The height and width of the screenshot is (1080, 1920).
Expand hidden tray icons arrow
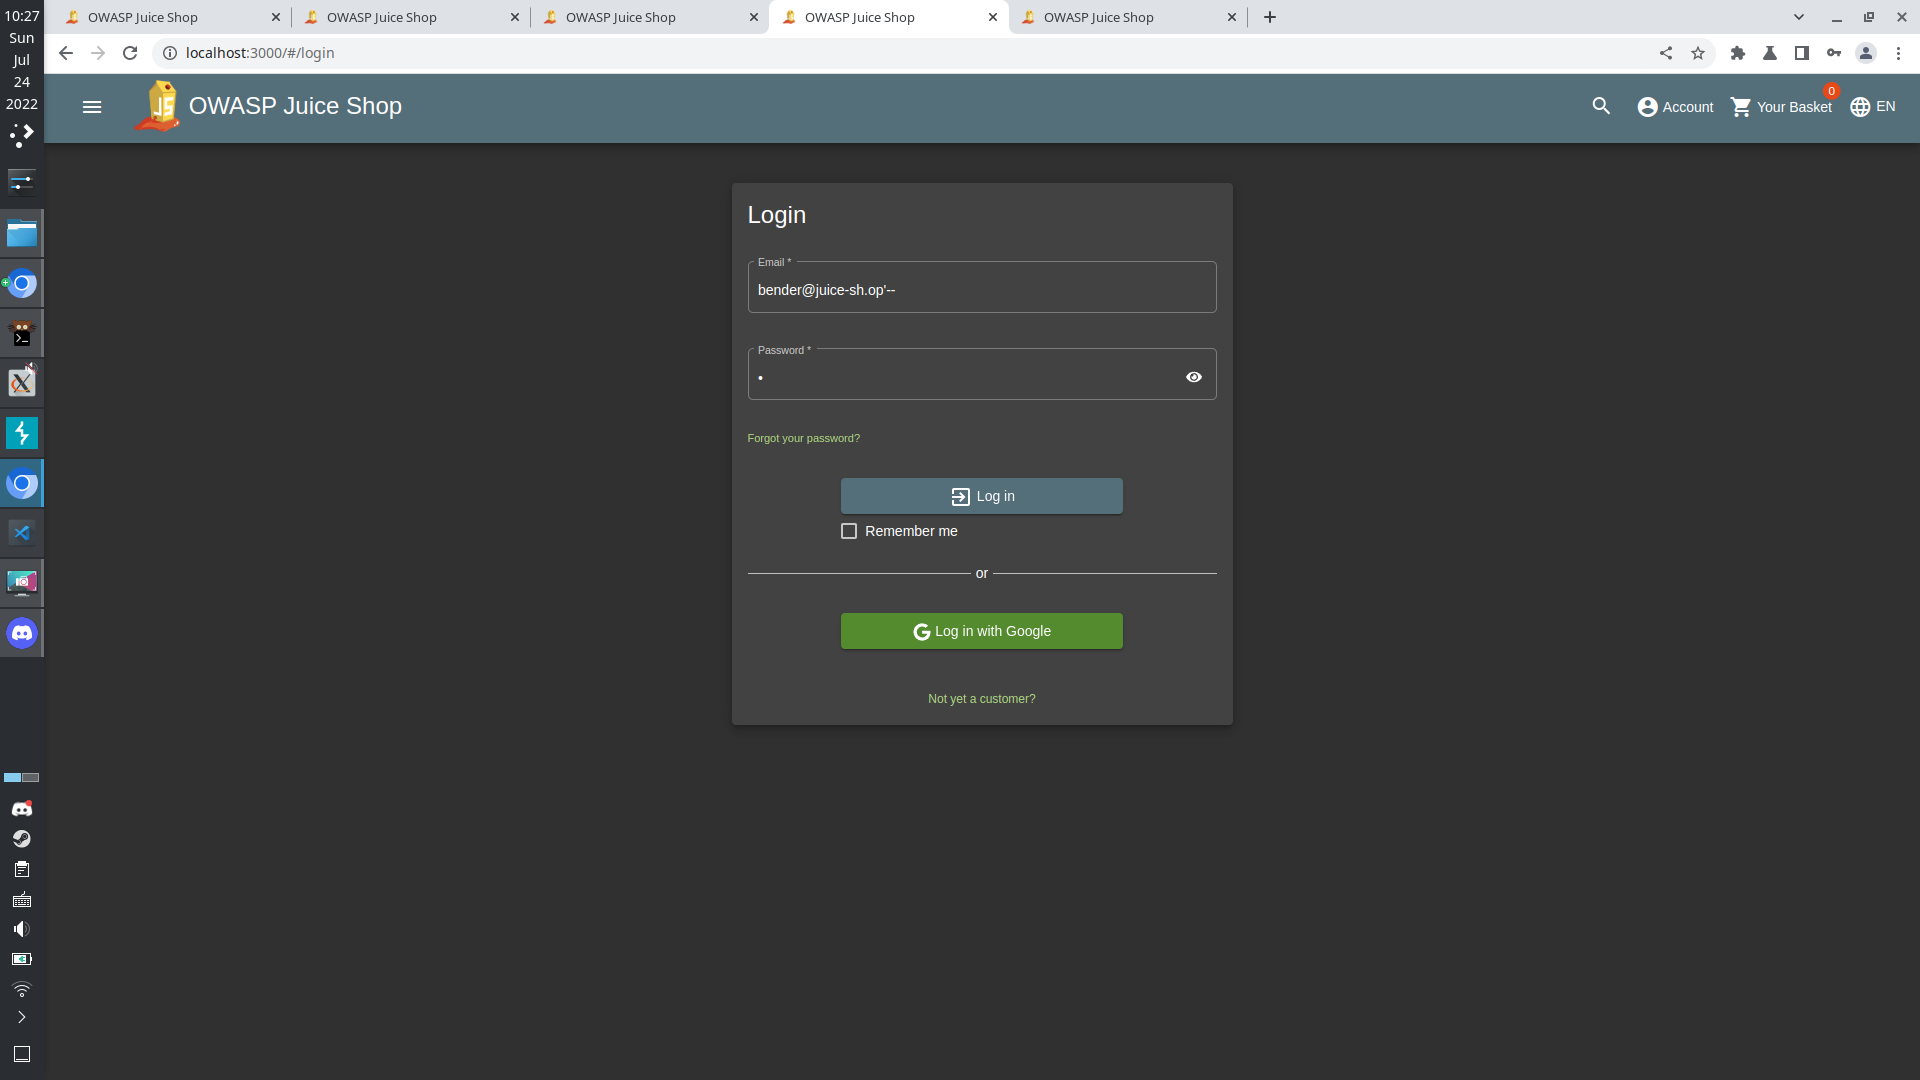22,1017
